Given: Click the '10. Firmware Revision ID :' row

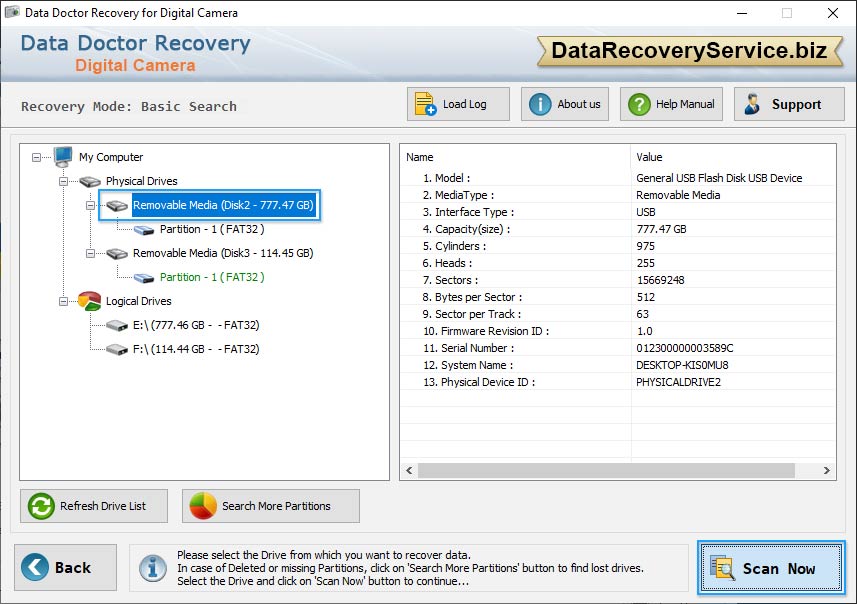Looking at the screenshot, I should 618,331.
